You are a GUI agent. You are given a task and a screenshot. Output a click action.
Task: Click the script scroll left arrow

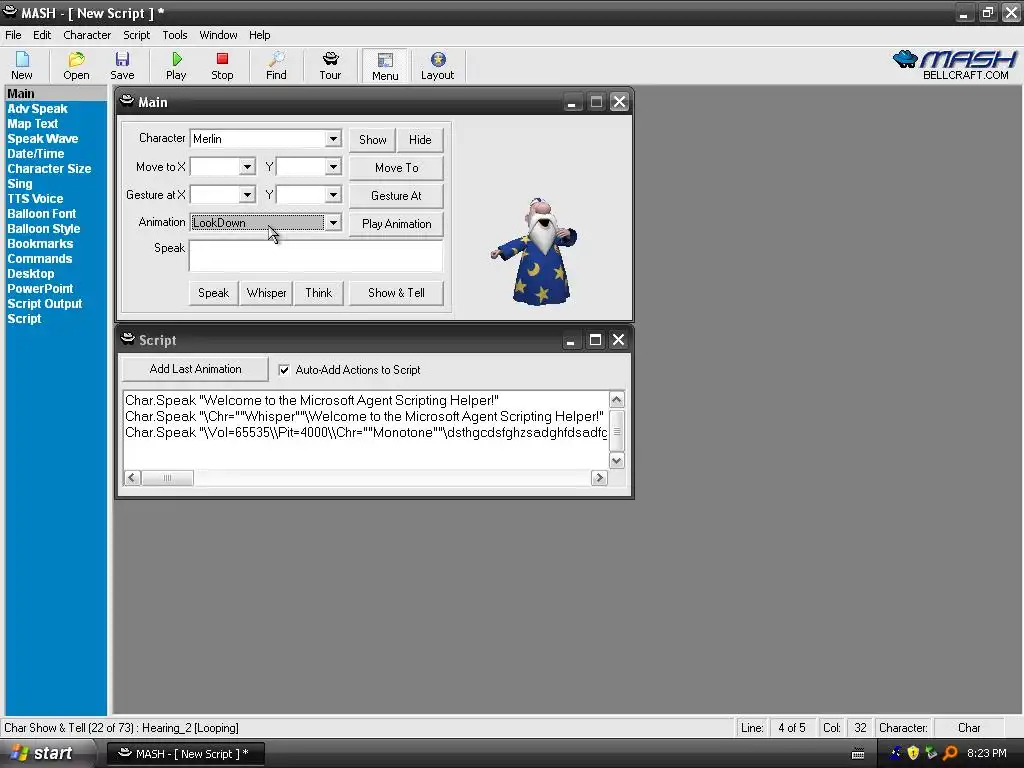coord(132,478)
